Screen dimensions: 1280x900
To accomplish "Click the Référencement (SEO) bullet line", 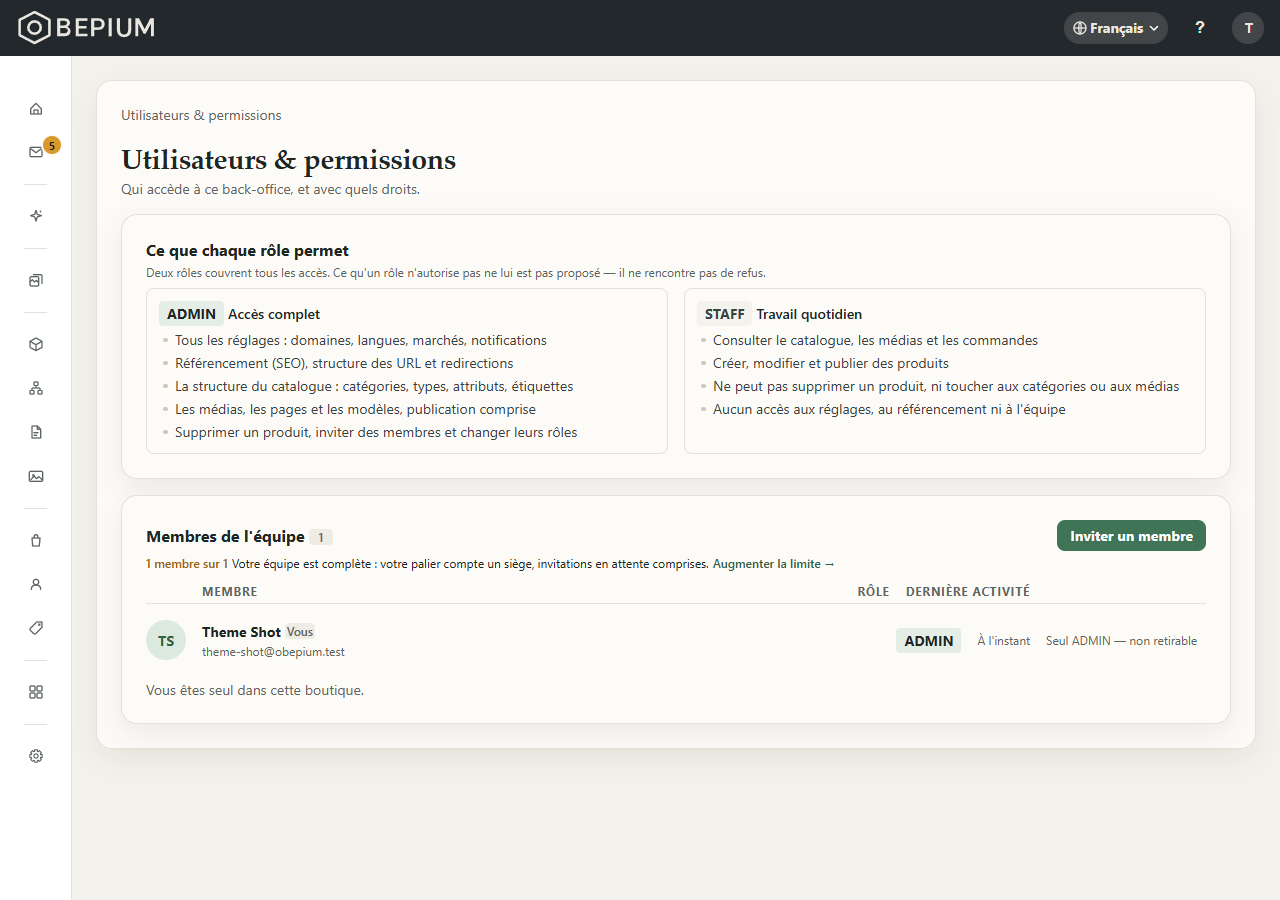I will coord(344,363).
